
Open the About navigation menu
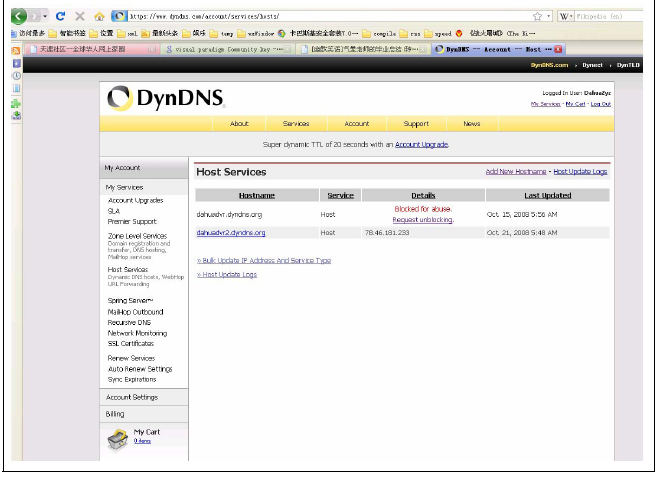pos(239,124)
